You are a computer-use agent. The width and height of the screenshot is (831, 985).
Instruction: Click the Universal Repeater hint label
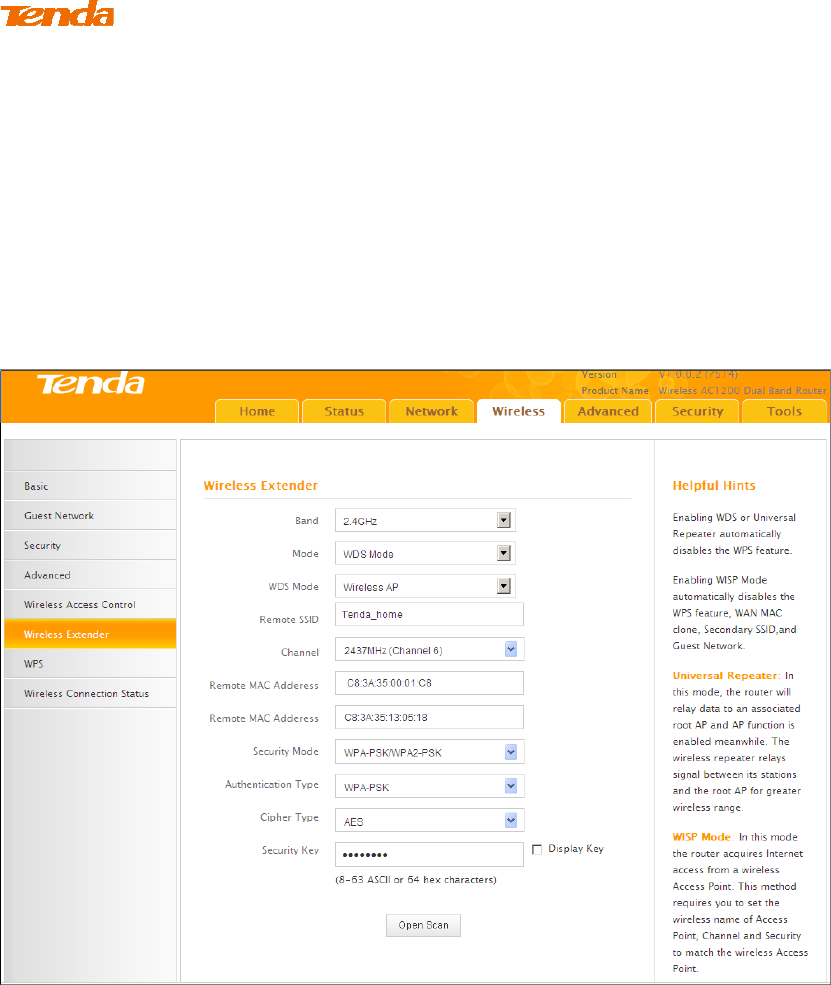(x=726, y=676)
